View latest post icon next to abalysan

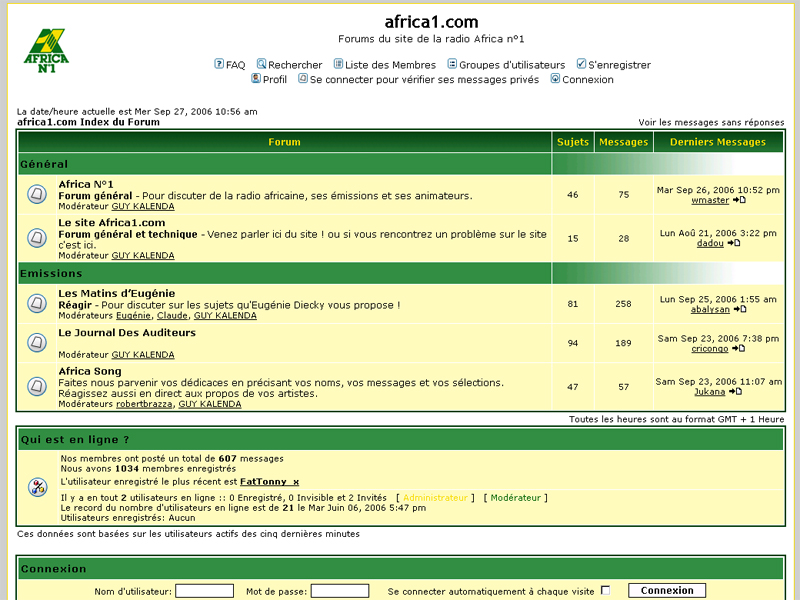tap(740, 309)
